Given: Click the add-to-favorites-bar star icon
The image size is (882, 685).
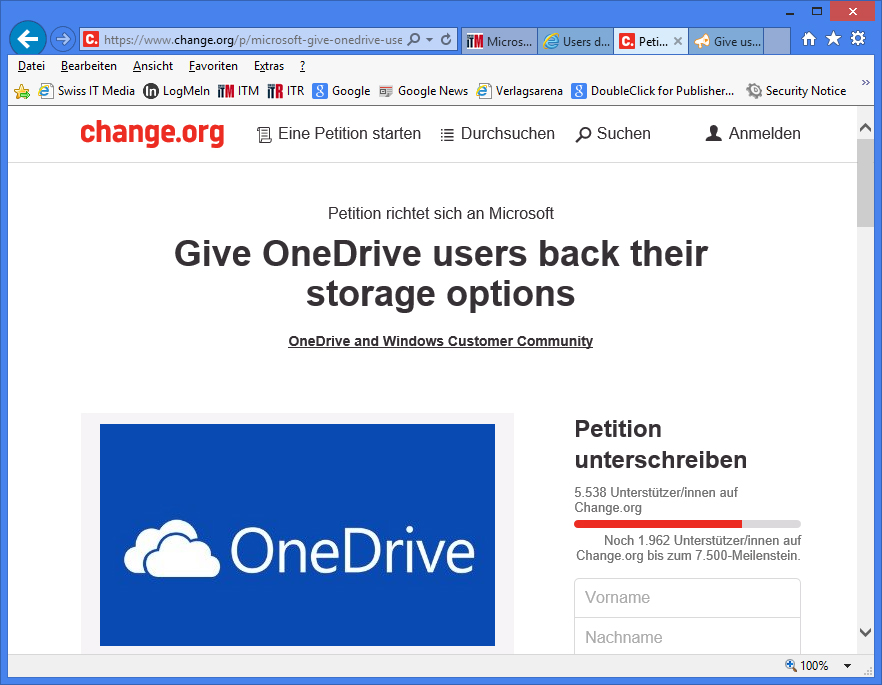Looking at the screenshot, I should point(22,91).
